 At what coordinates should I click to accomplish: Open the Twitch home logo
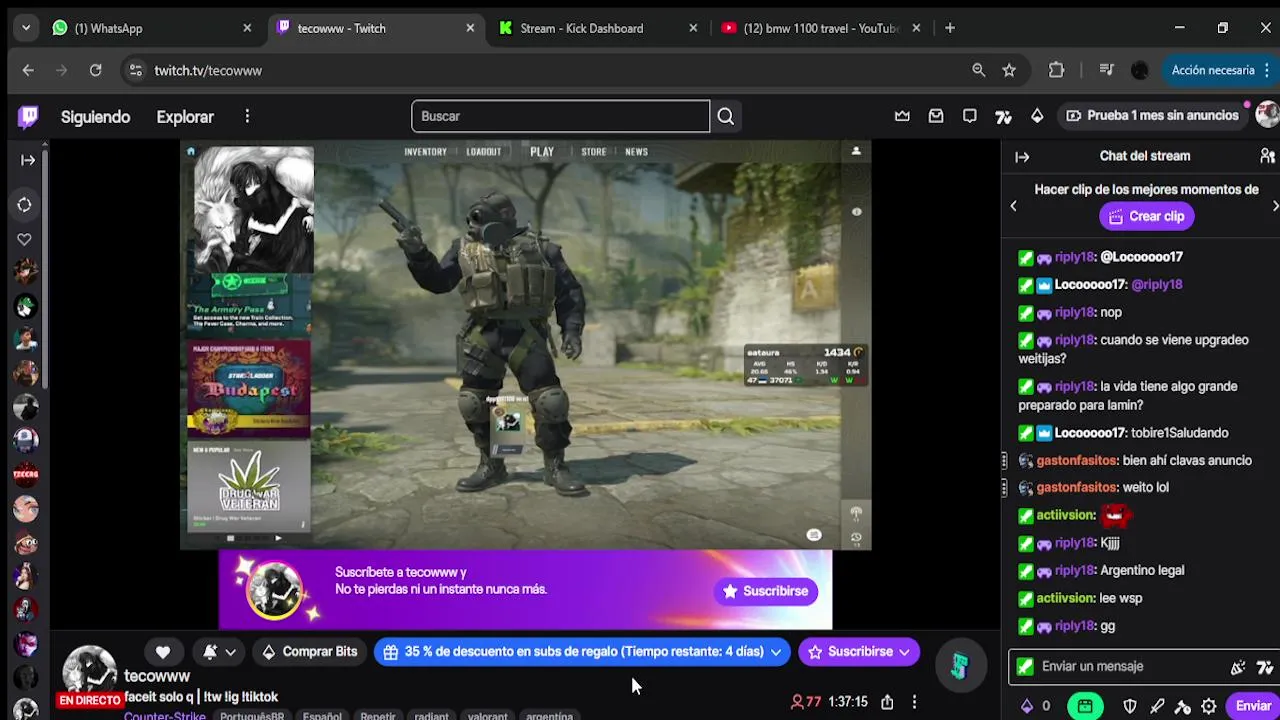(28, 117)
